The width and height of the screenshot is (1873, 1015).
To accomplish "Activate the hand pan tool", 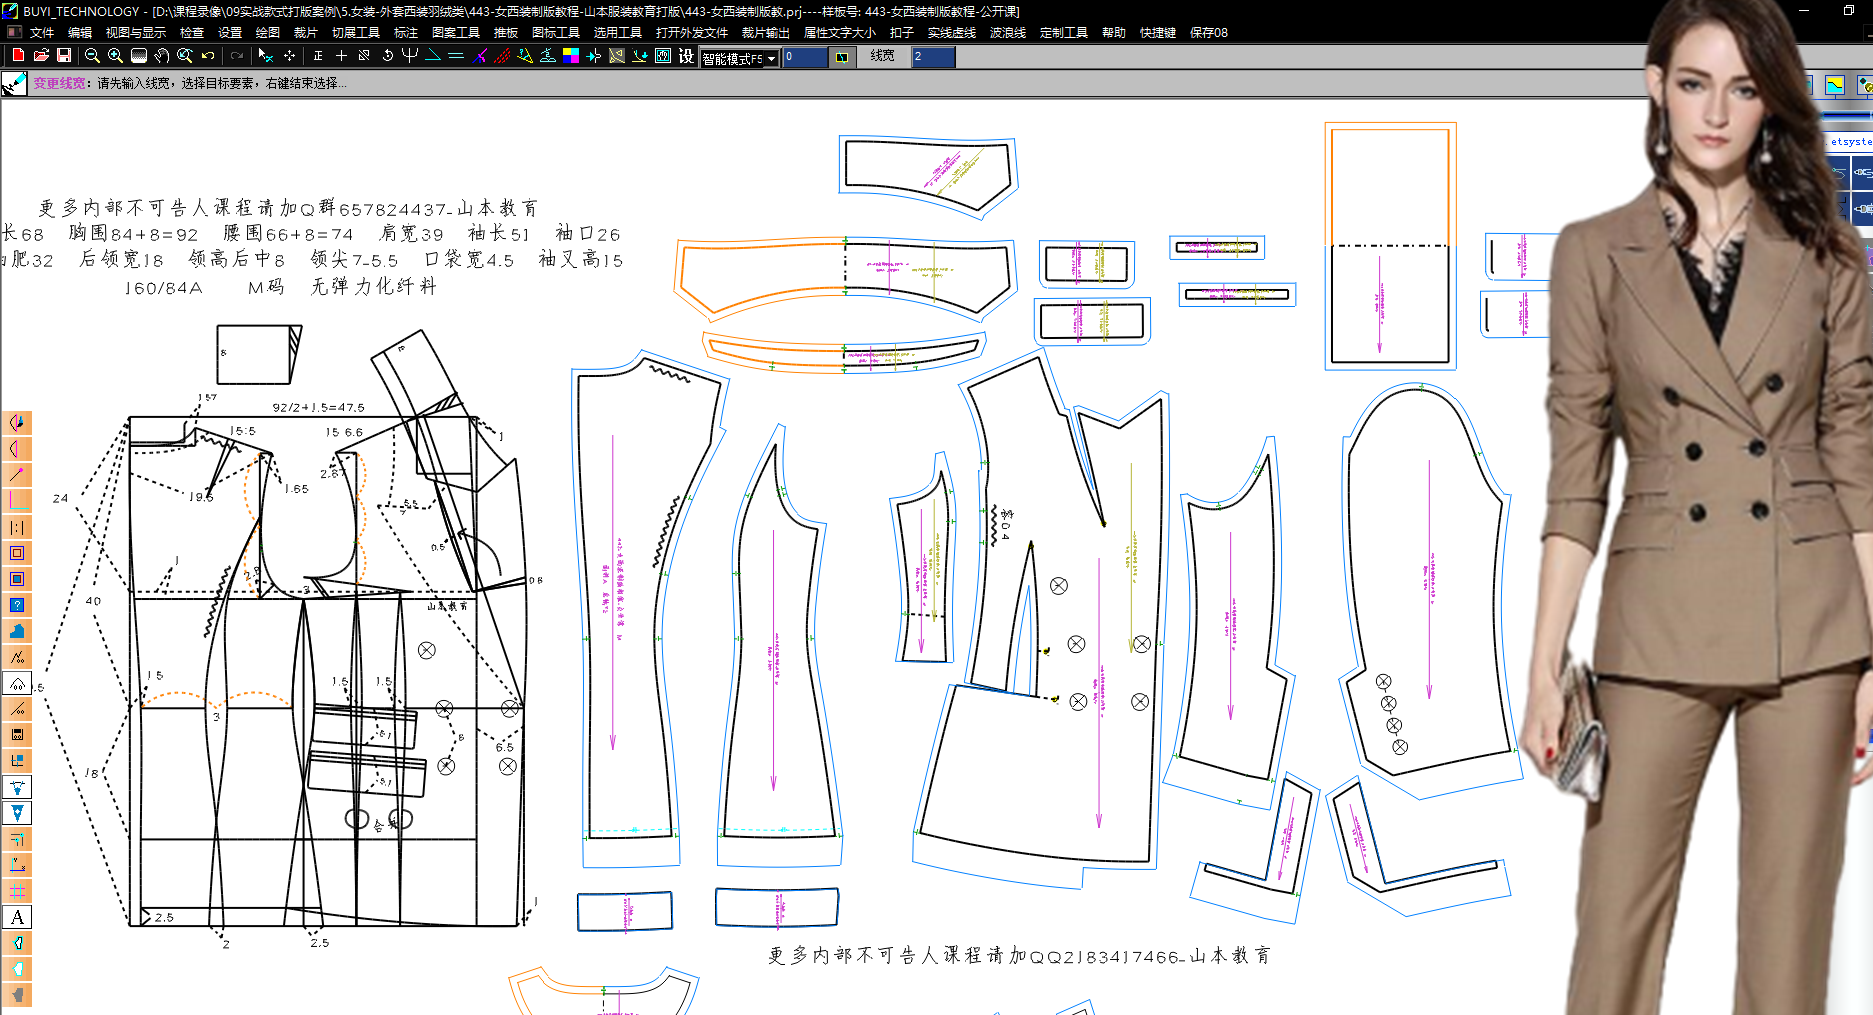I will tap(161, 56).
